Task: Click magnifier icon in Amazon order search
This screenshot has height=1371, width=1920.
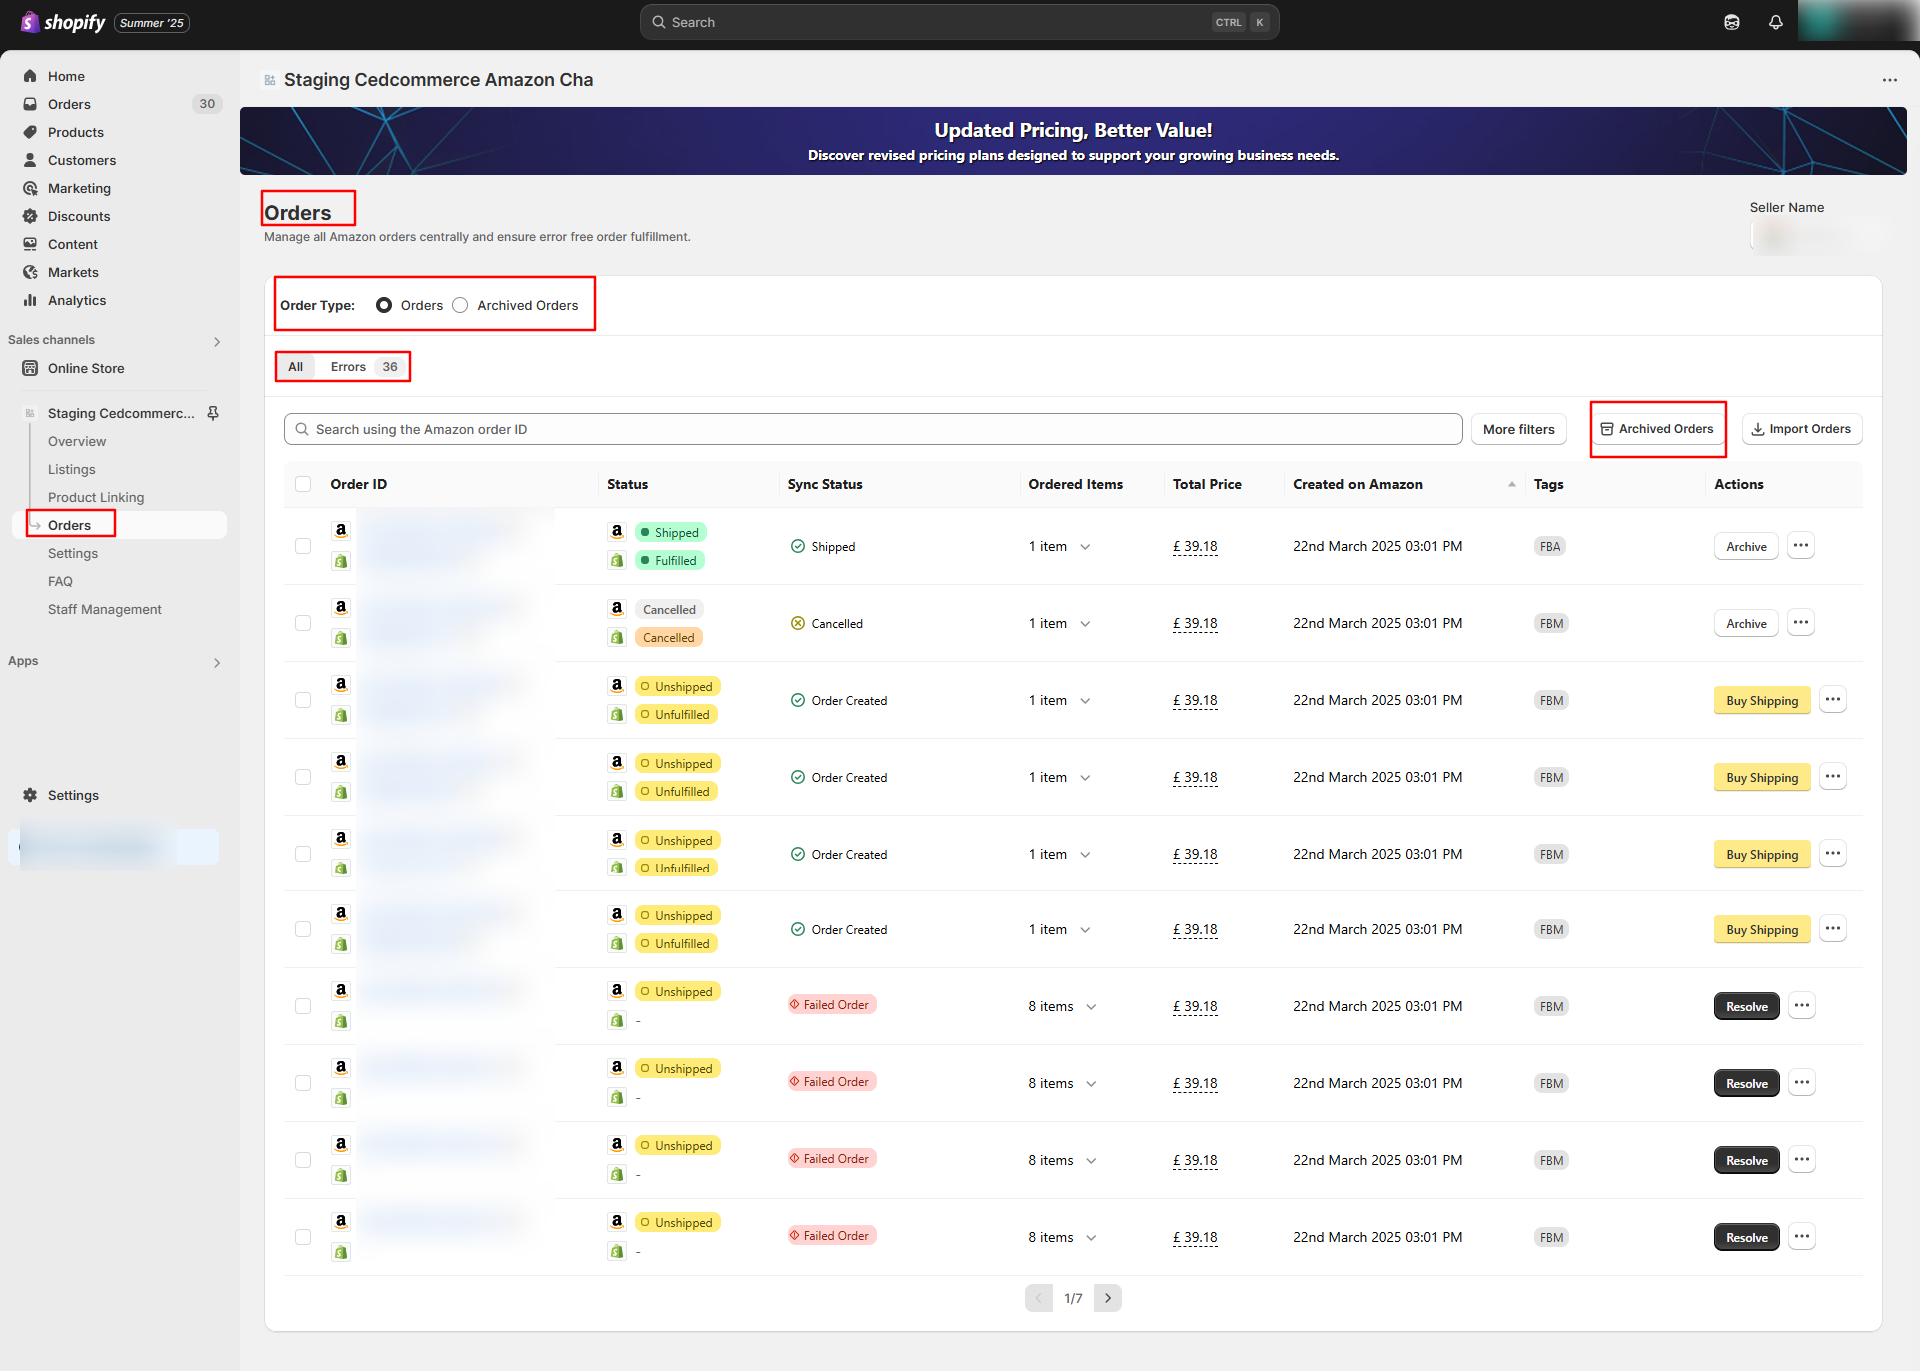Action: (302, 429)
